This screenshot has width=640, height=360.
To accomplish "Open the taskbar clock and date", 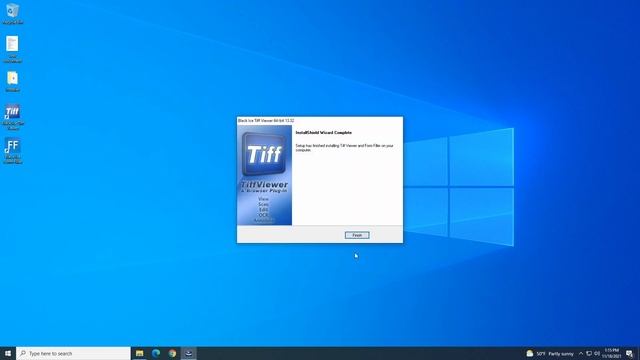I will 611,353.
